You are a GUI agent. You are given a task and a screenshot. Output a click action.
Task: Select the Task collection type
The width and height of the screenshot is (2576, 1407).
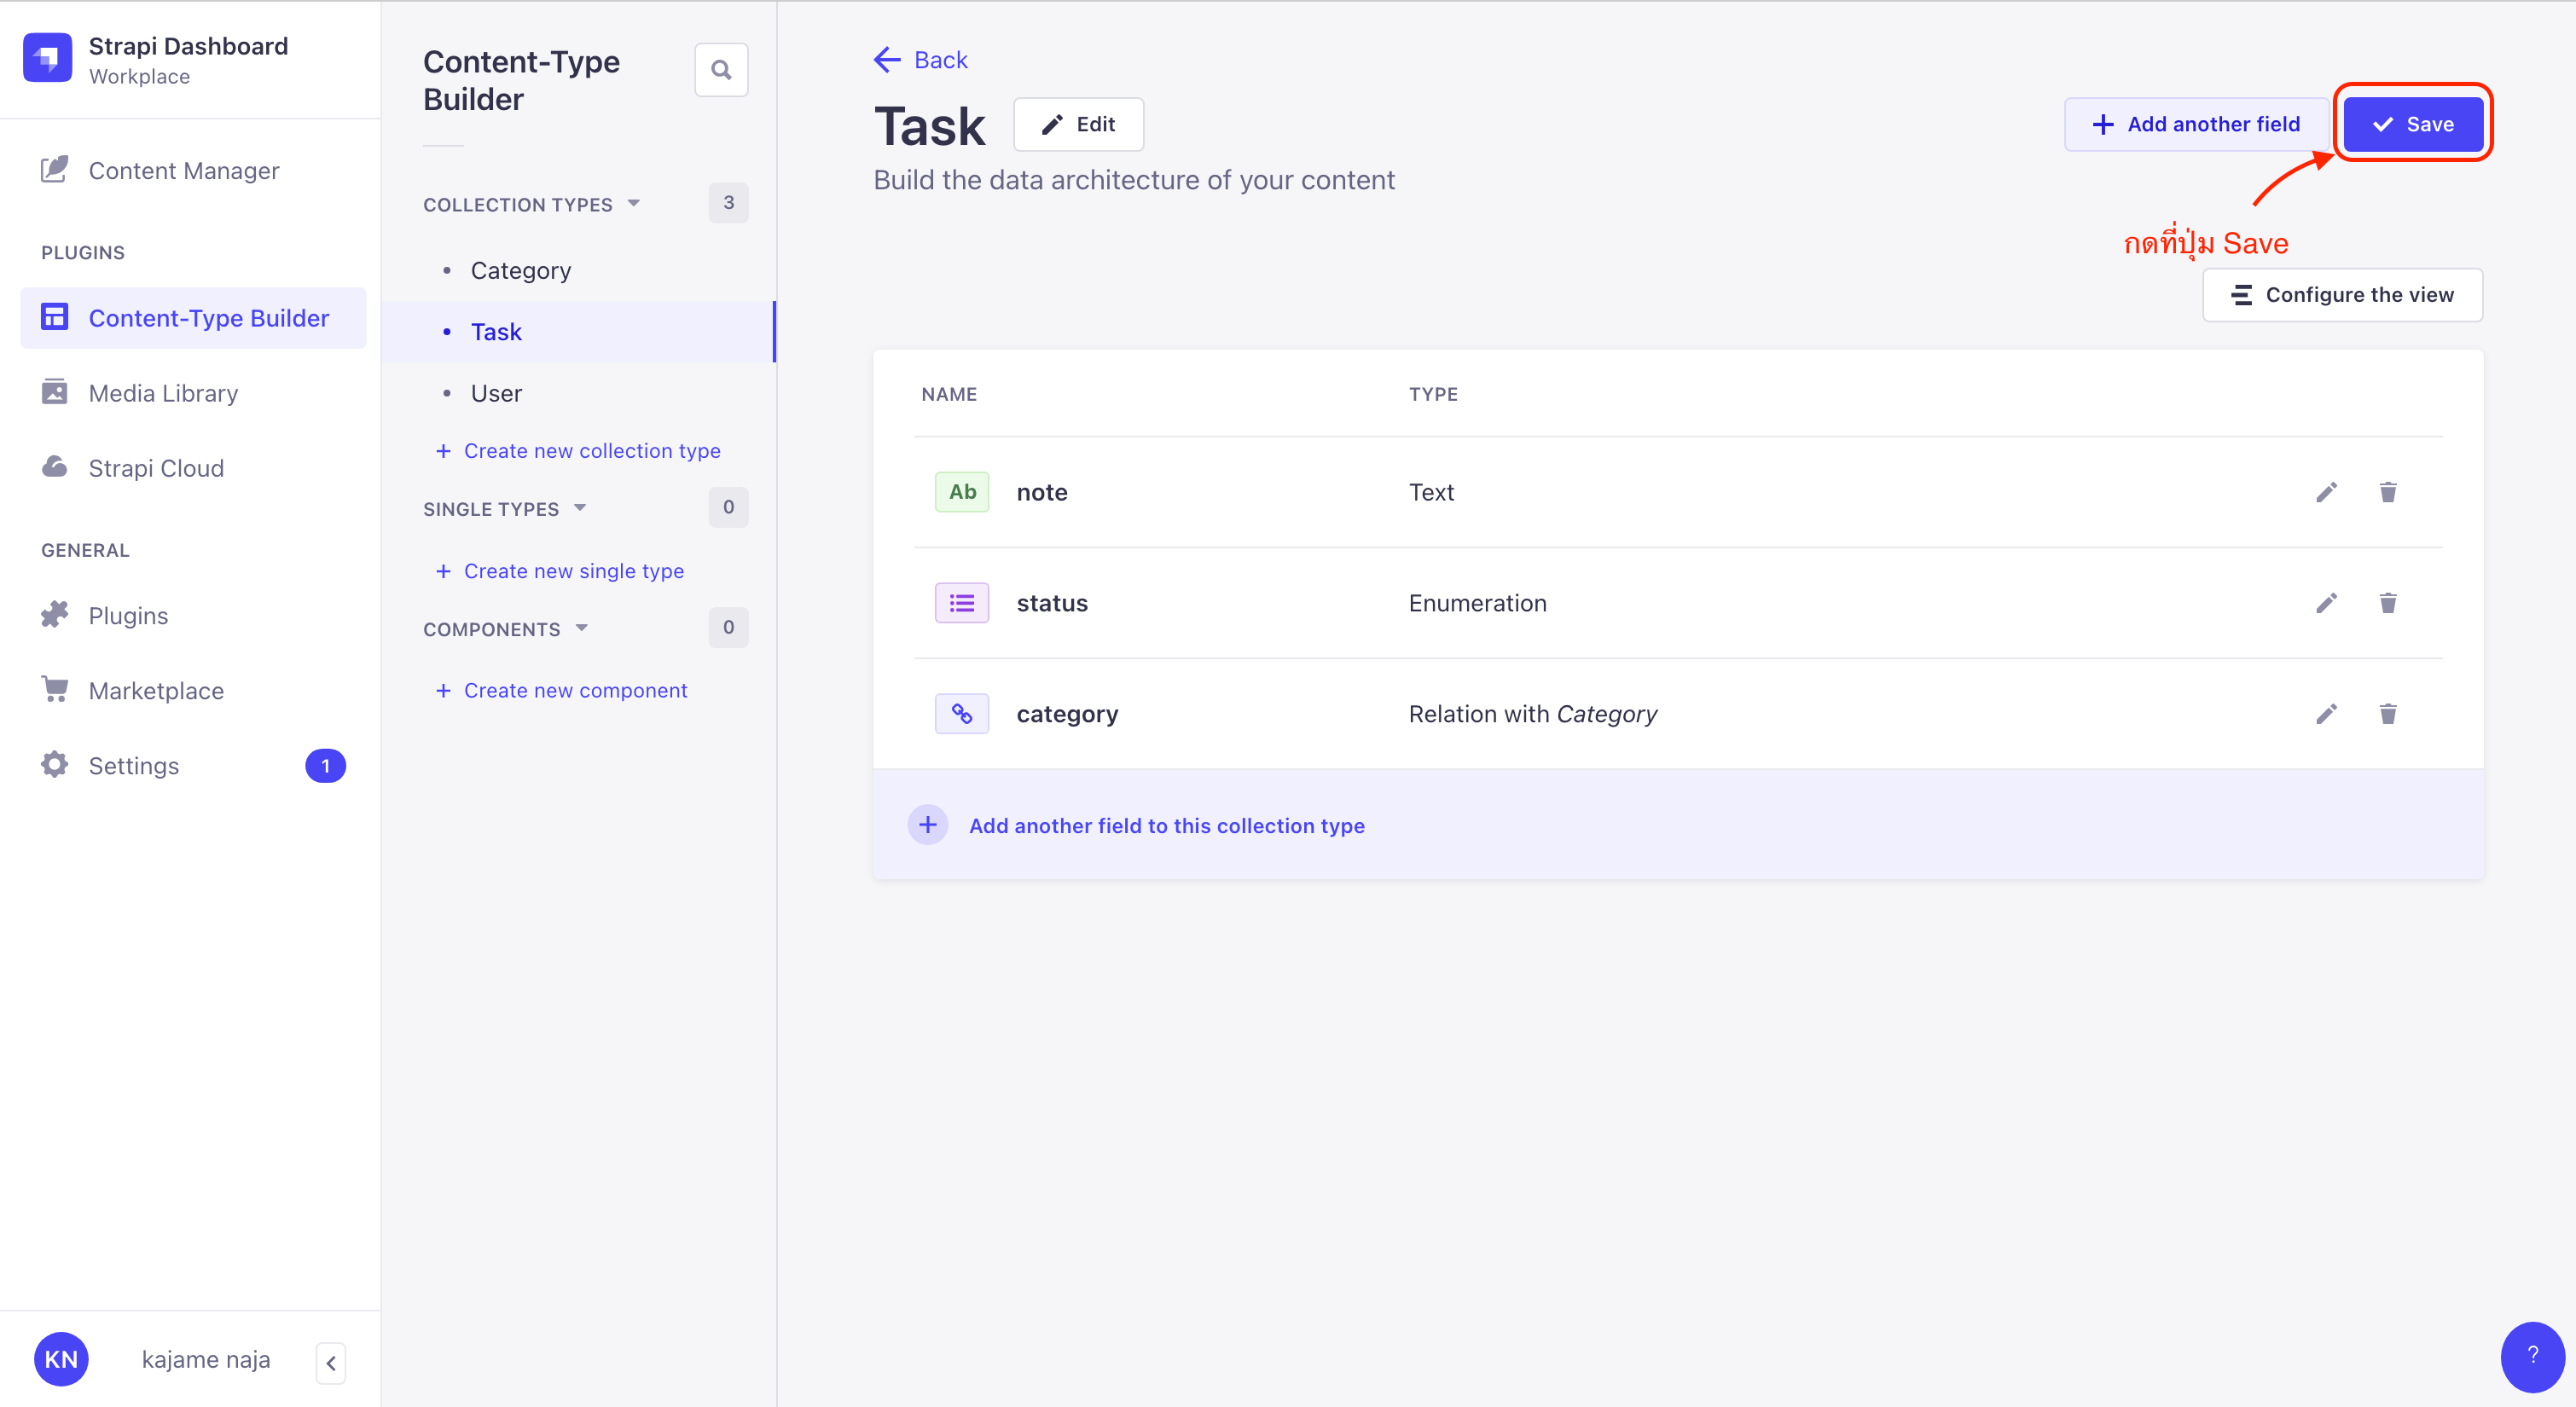[x=497, y=331]
